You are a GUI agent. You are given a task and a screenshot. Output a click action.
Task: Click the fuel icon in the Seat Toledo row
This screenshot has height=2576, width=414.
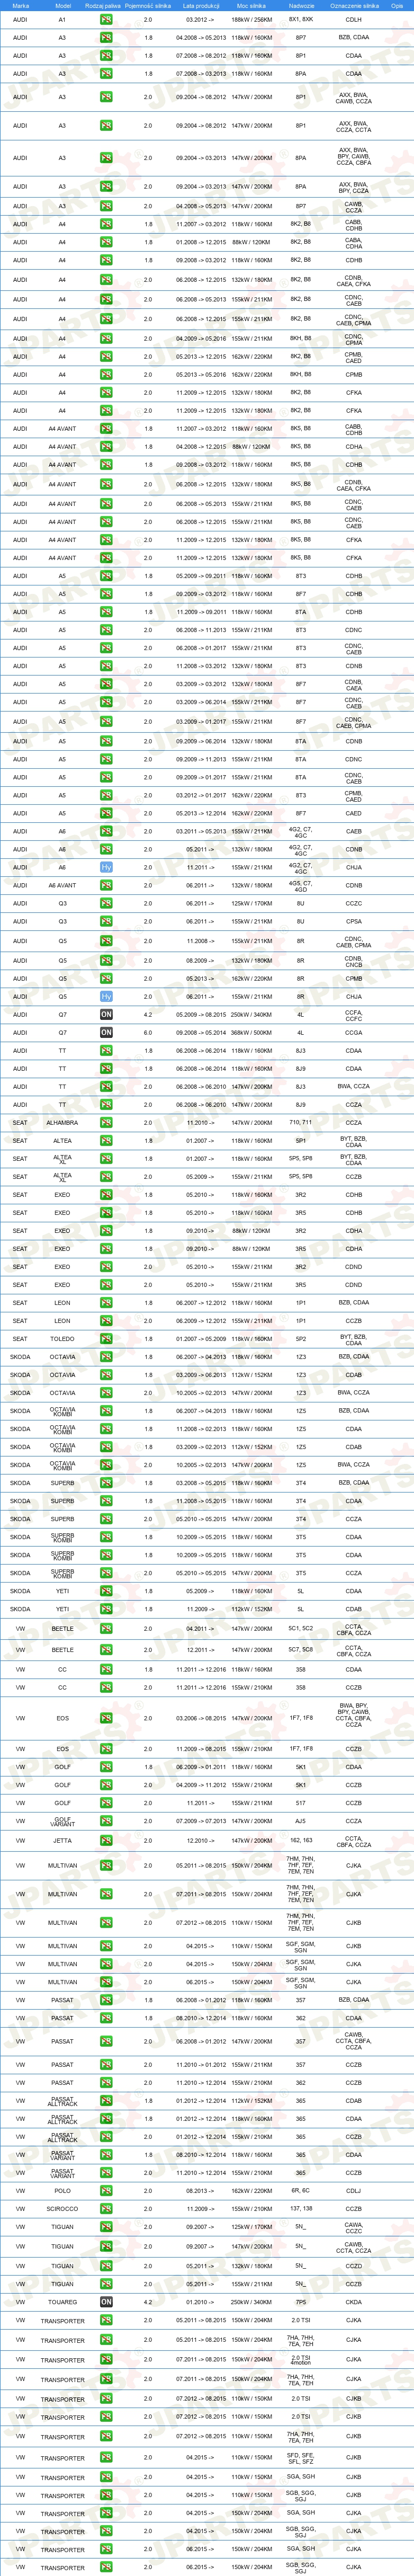point(106,1338)
